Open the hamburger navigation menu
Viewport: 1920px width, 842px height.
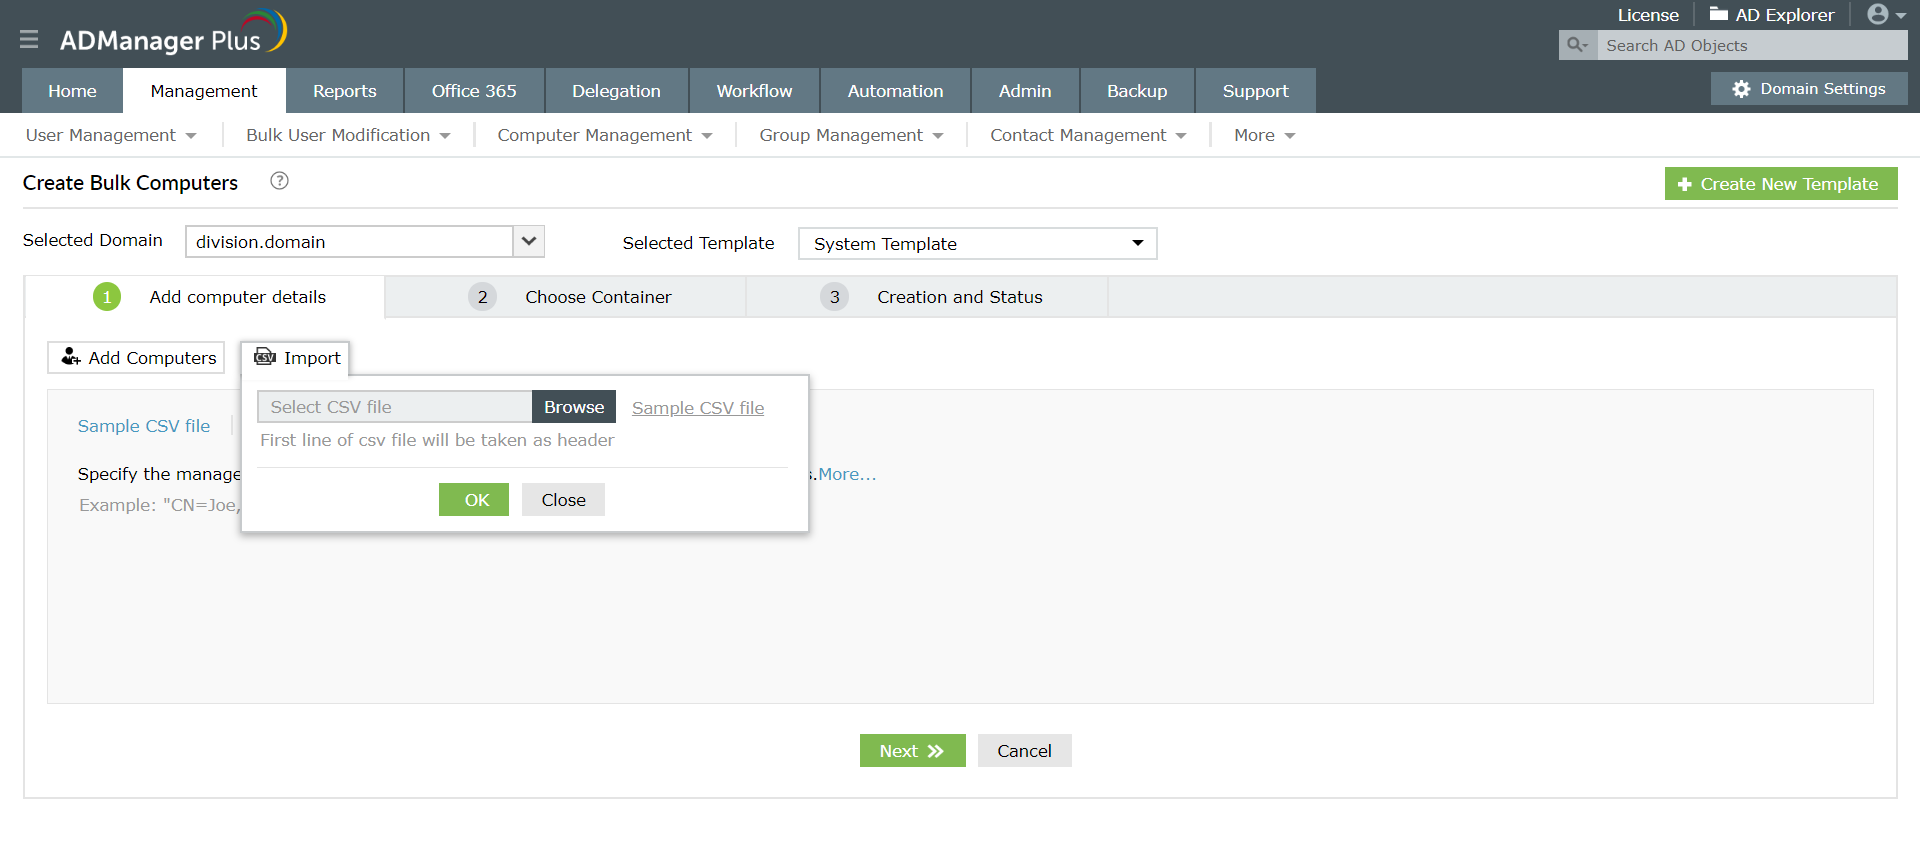tap(29, 39)
